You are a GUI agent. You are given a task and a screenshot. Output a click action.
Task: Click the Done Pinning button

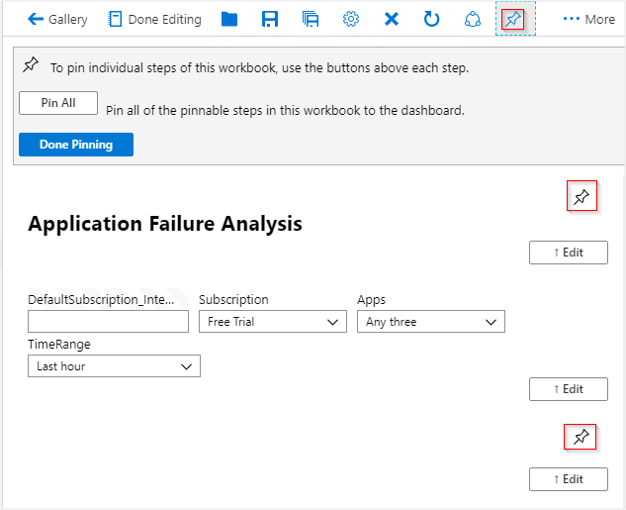76,145
